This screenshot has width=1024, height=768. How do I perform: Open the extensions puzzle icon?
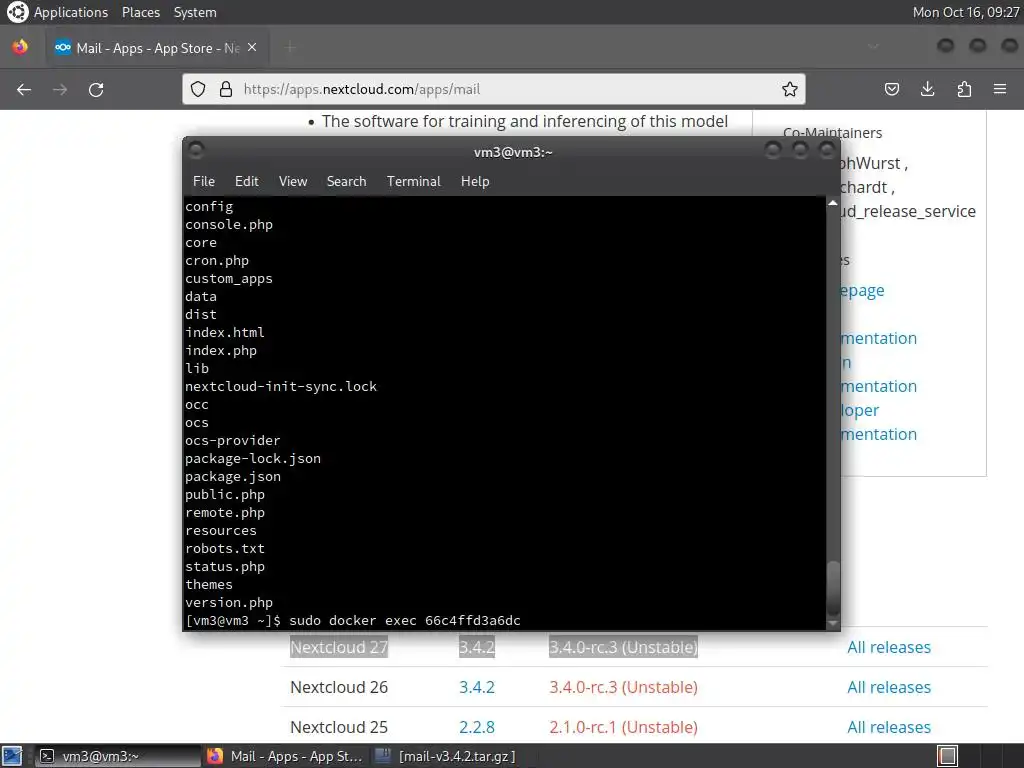coord(964,89)
